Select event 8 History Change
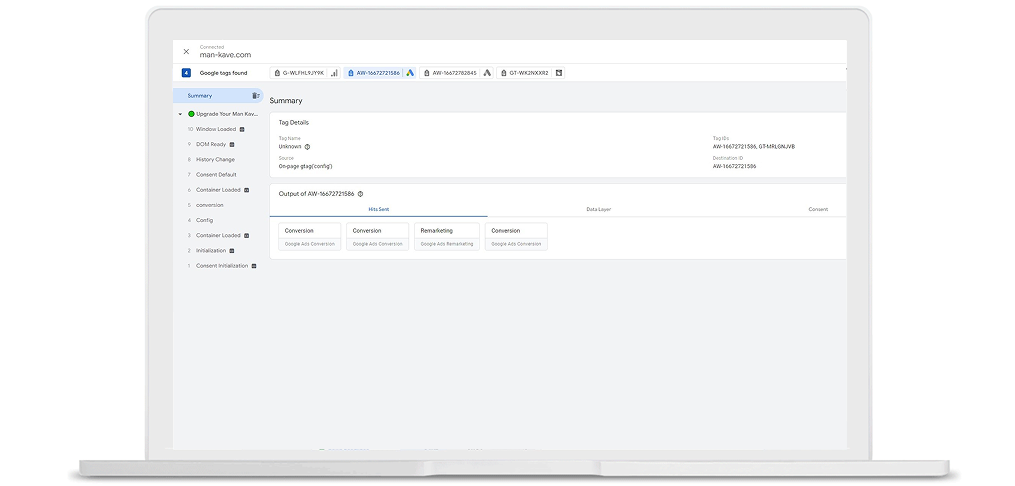Image resolution: width=1015 pixels, height=486 pixels. tap(212, 160)
